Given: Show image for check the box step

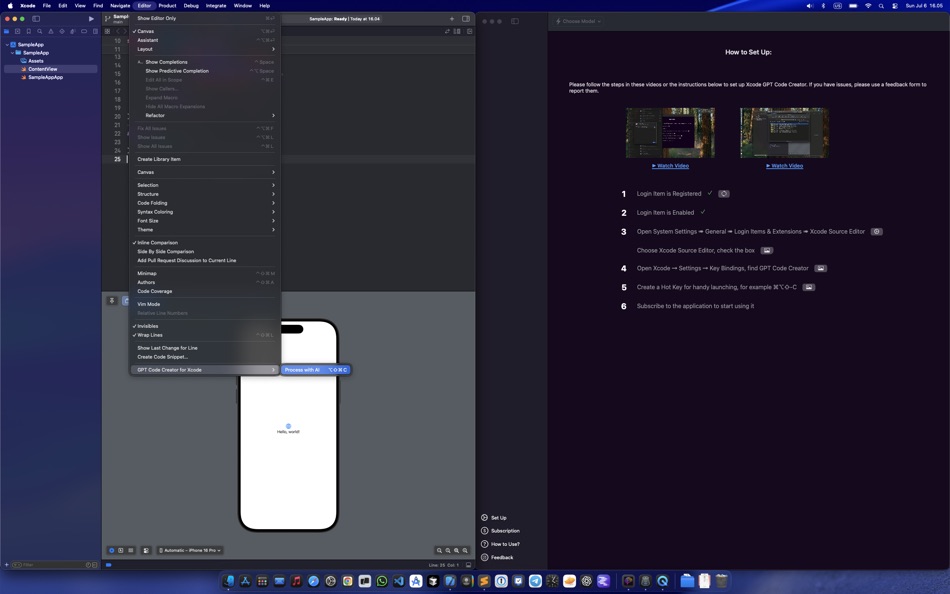Looking at the screenshot, I should coord(766,250).
